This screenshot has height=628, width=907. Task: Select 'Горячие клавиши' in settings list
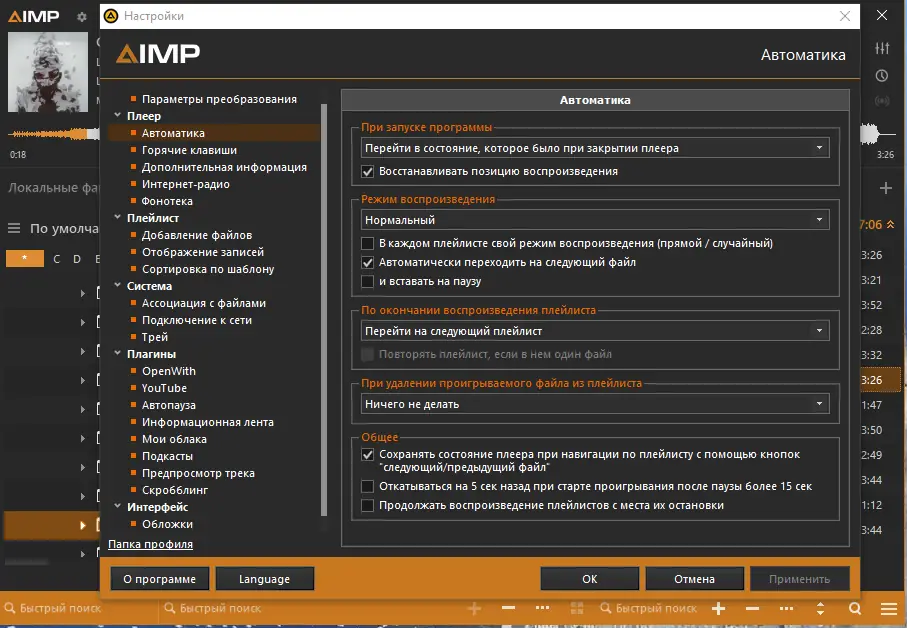[190, 149]
